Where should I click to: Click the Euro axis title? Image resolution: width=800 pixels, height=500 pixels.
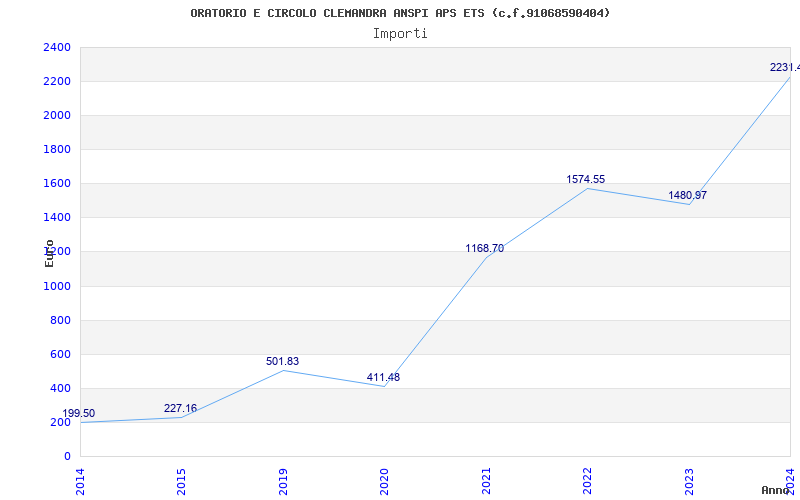point(49,253)
